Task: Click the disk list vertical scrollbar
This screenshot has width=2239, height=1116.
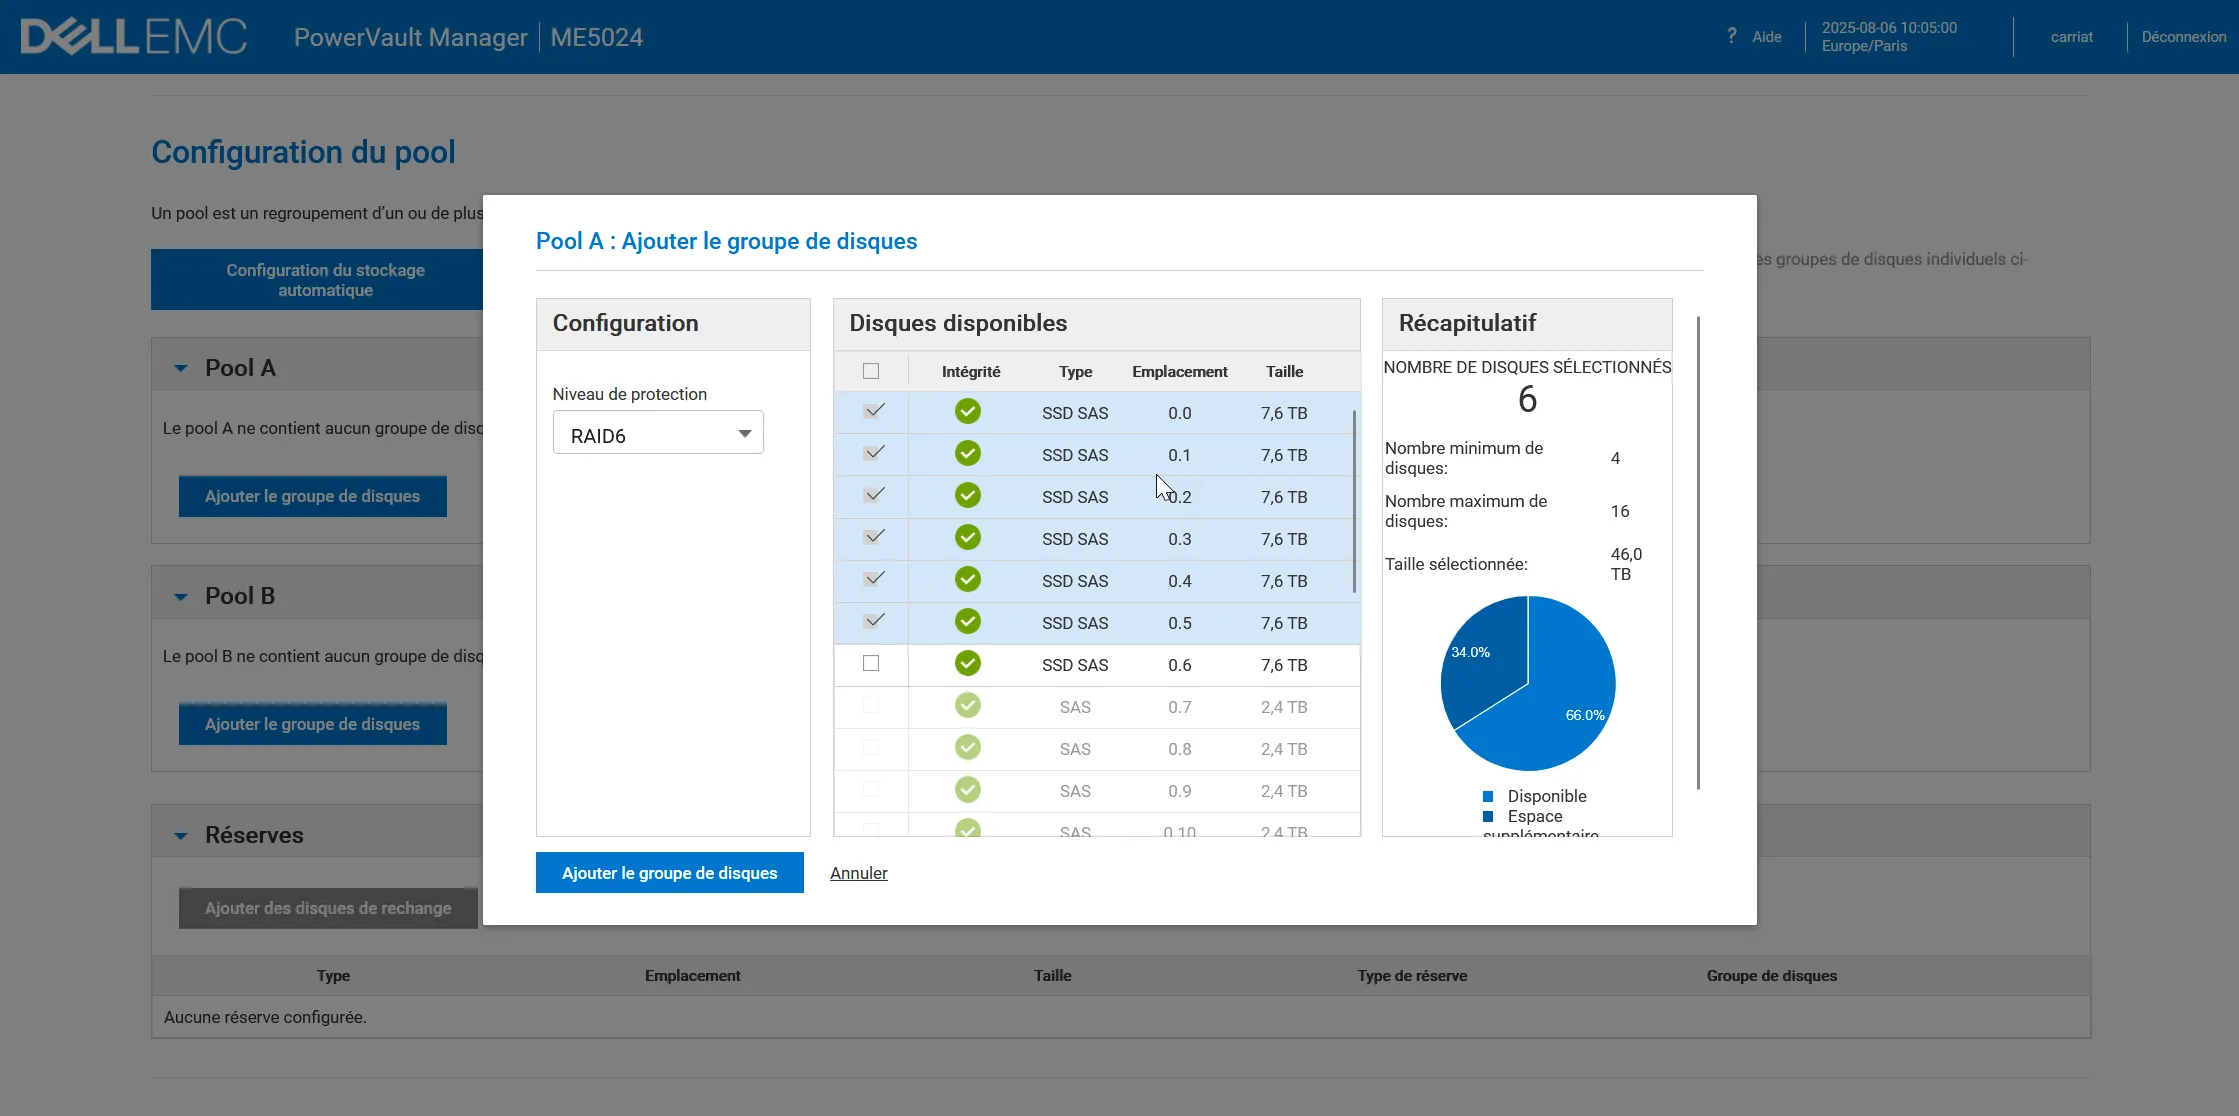Action: pos(1354,500)
